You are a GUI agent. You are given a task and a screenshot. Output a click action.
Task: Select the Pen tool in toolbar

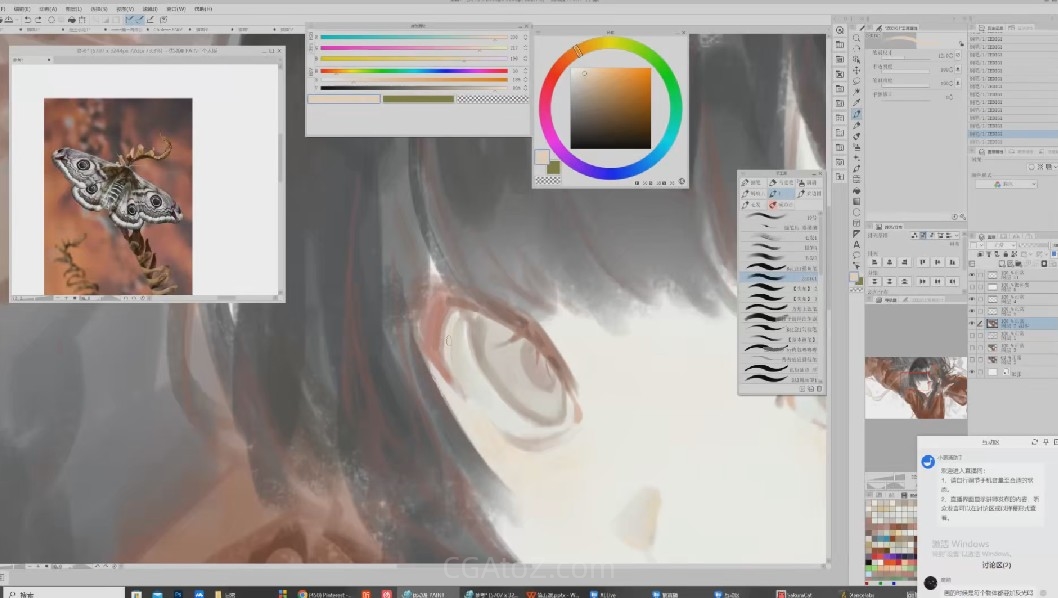click(x=856, y=115)
